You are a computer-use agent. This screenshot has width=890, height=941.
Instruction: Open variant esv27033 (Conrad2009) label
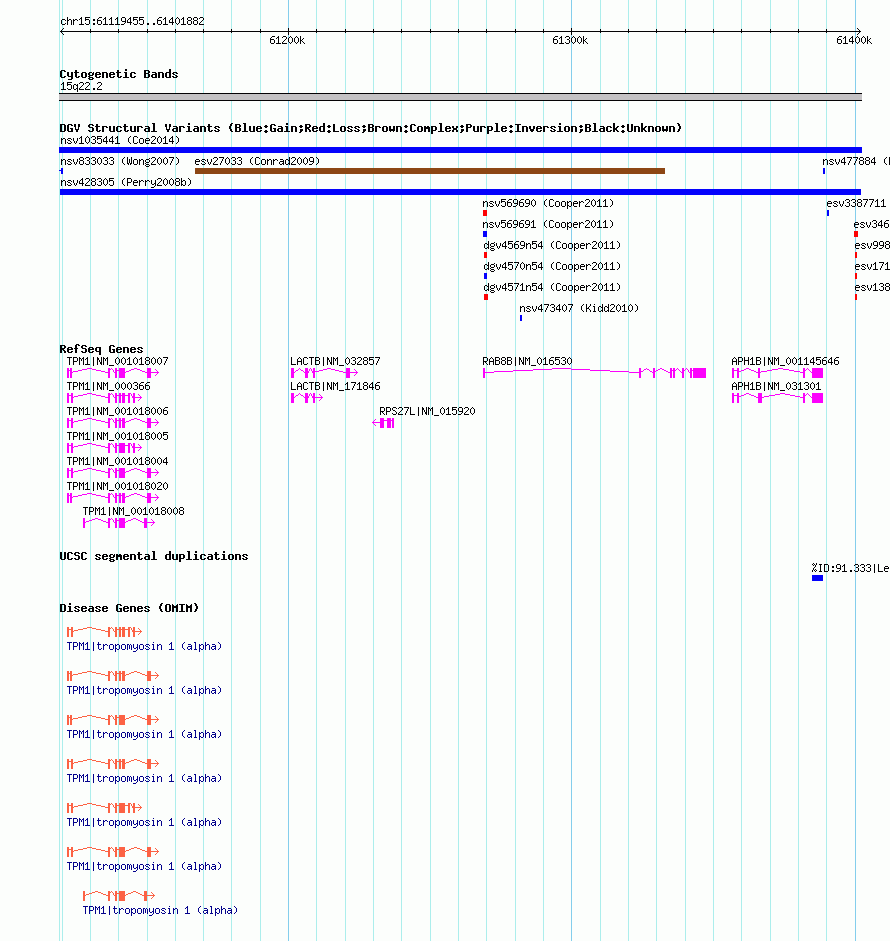click(257, 161)
